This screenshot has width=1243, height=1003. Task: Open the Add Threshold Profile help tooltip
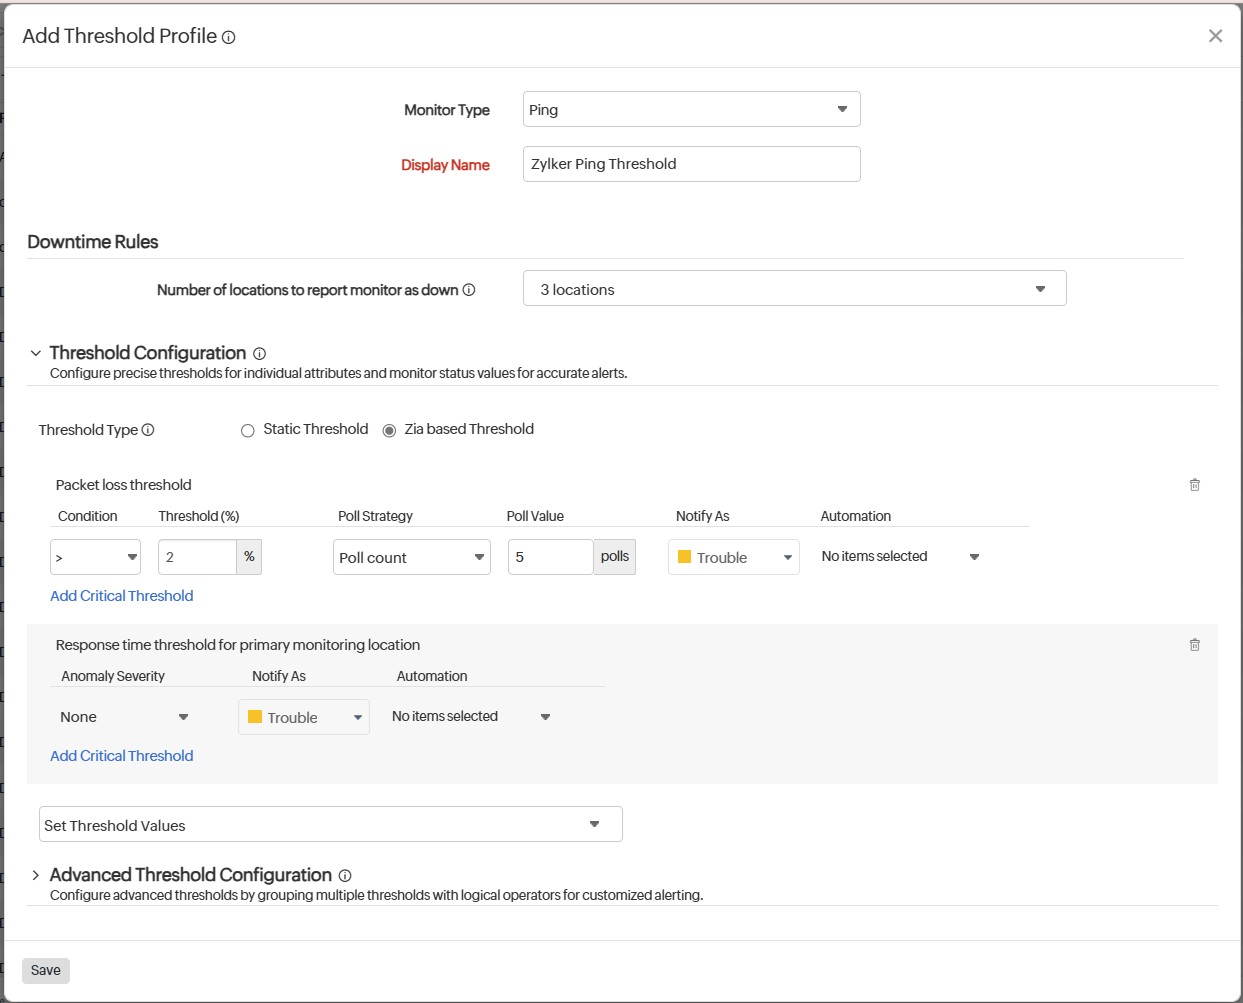229,36
